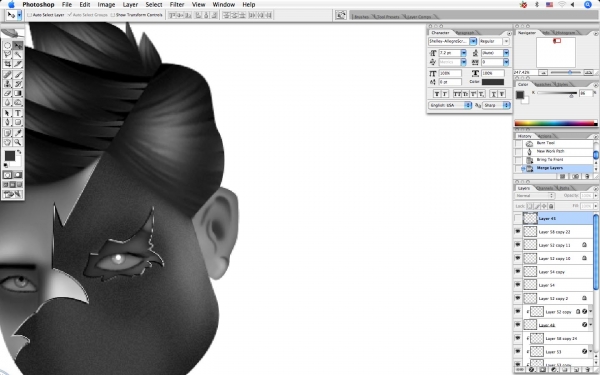The height and width of the screenshot is (375, 600).
Task: Toggle Faux Bold in Character panel
Action: click(437, 94)
